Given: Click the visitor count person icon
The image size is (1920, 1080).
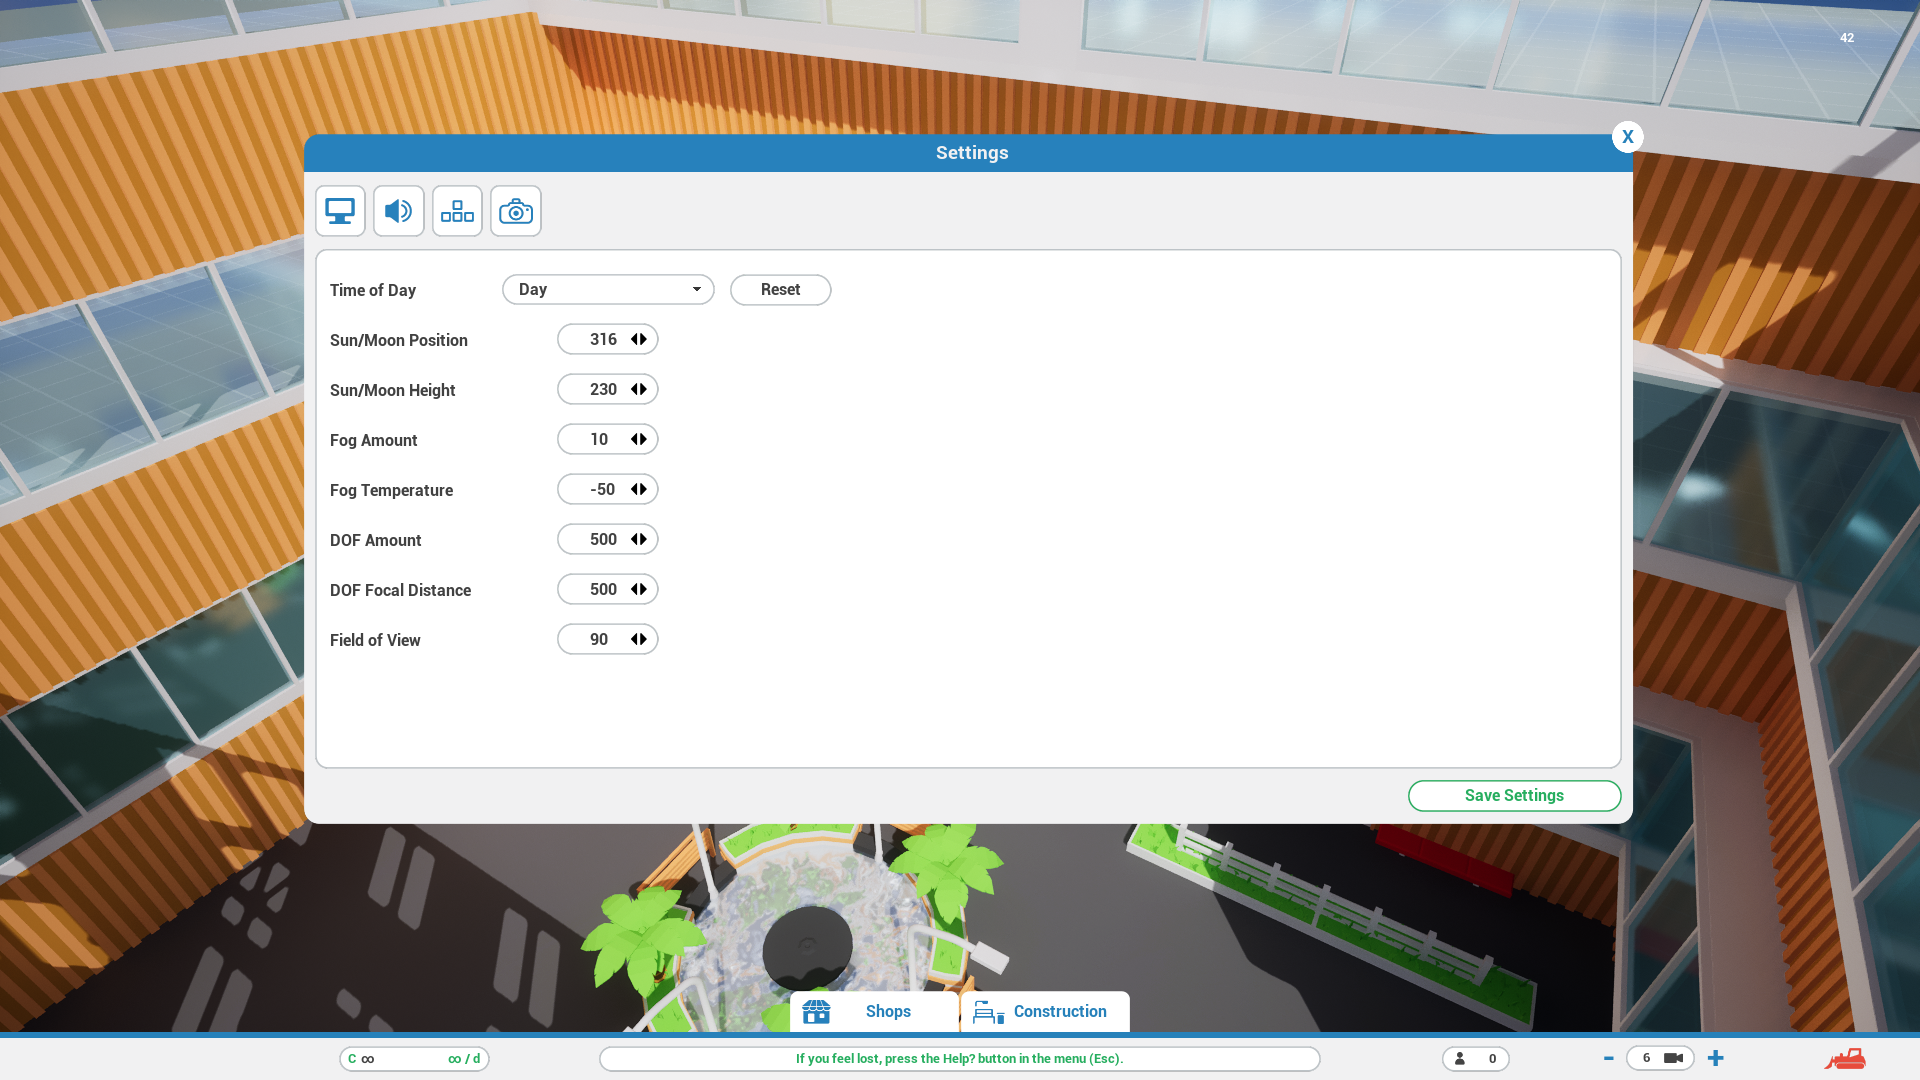Looking at the screenshot, I should pyautogui.click(x=1460, y=1058).
